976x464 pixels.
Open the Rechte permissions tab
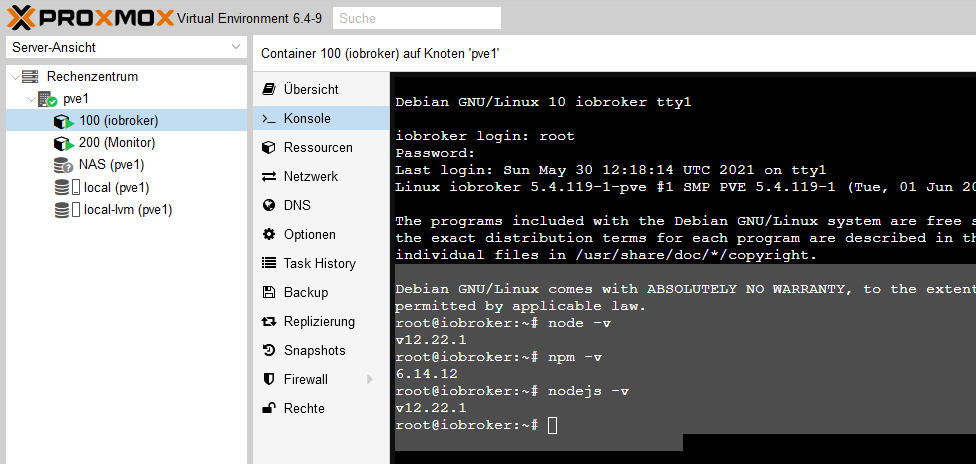(x=321, y=409)
